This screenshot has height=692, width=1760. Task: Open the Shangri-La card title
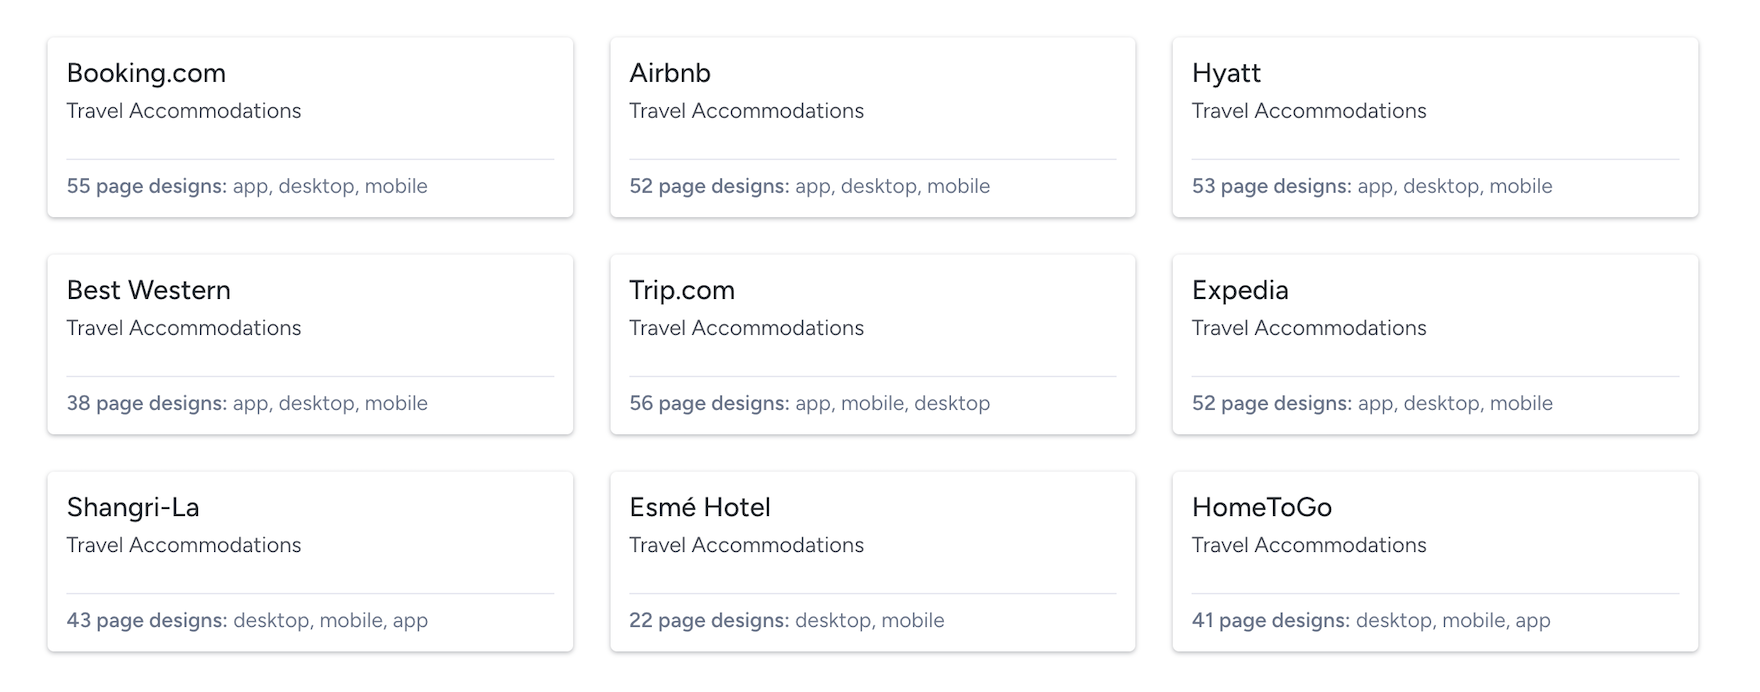point(133,507)
